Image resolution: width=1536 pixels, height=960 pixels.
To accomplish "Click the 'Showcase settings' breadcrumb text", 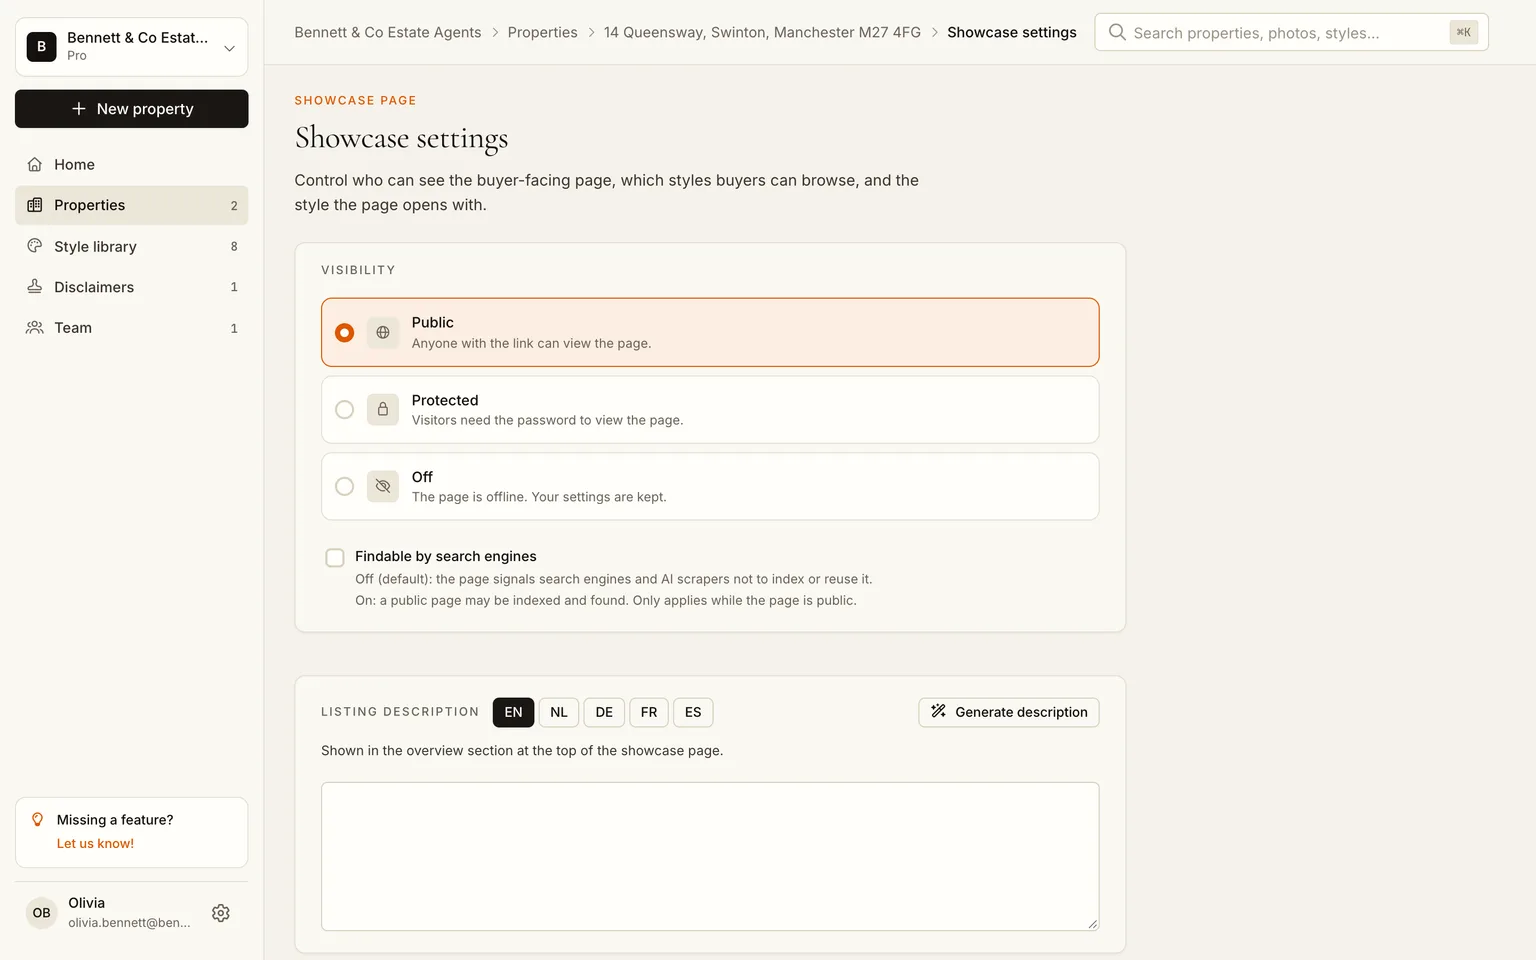I will point(1012,32).
